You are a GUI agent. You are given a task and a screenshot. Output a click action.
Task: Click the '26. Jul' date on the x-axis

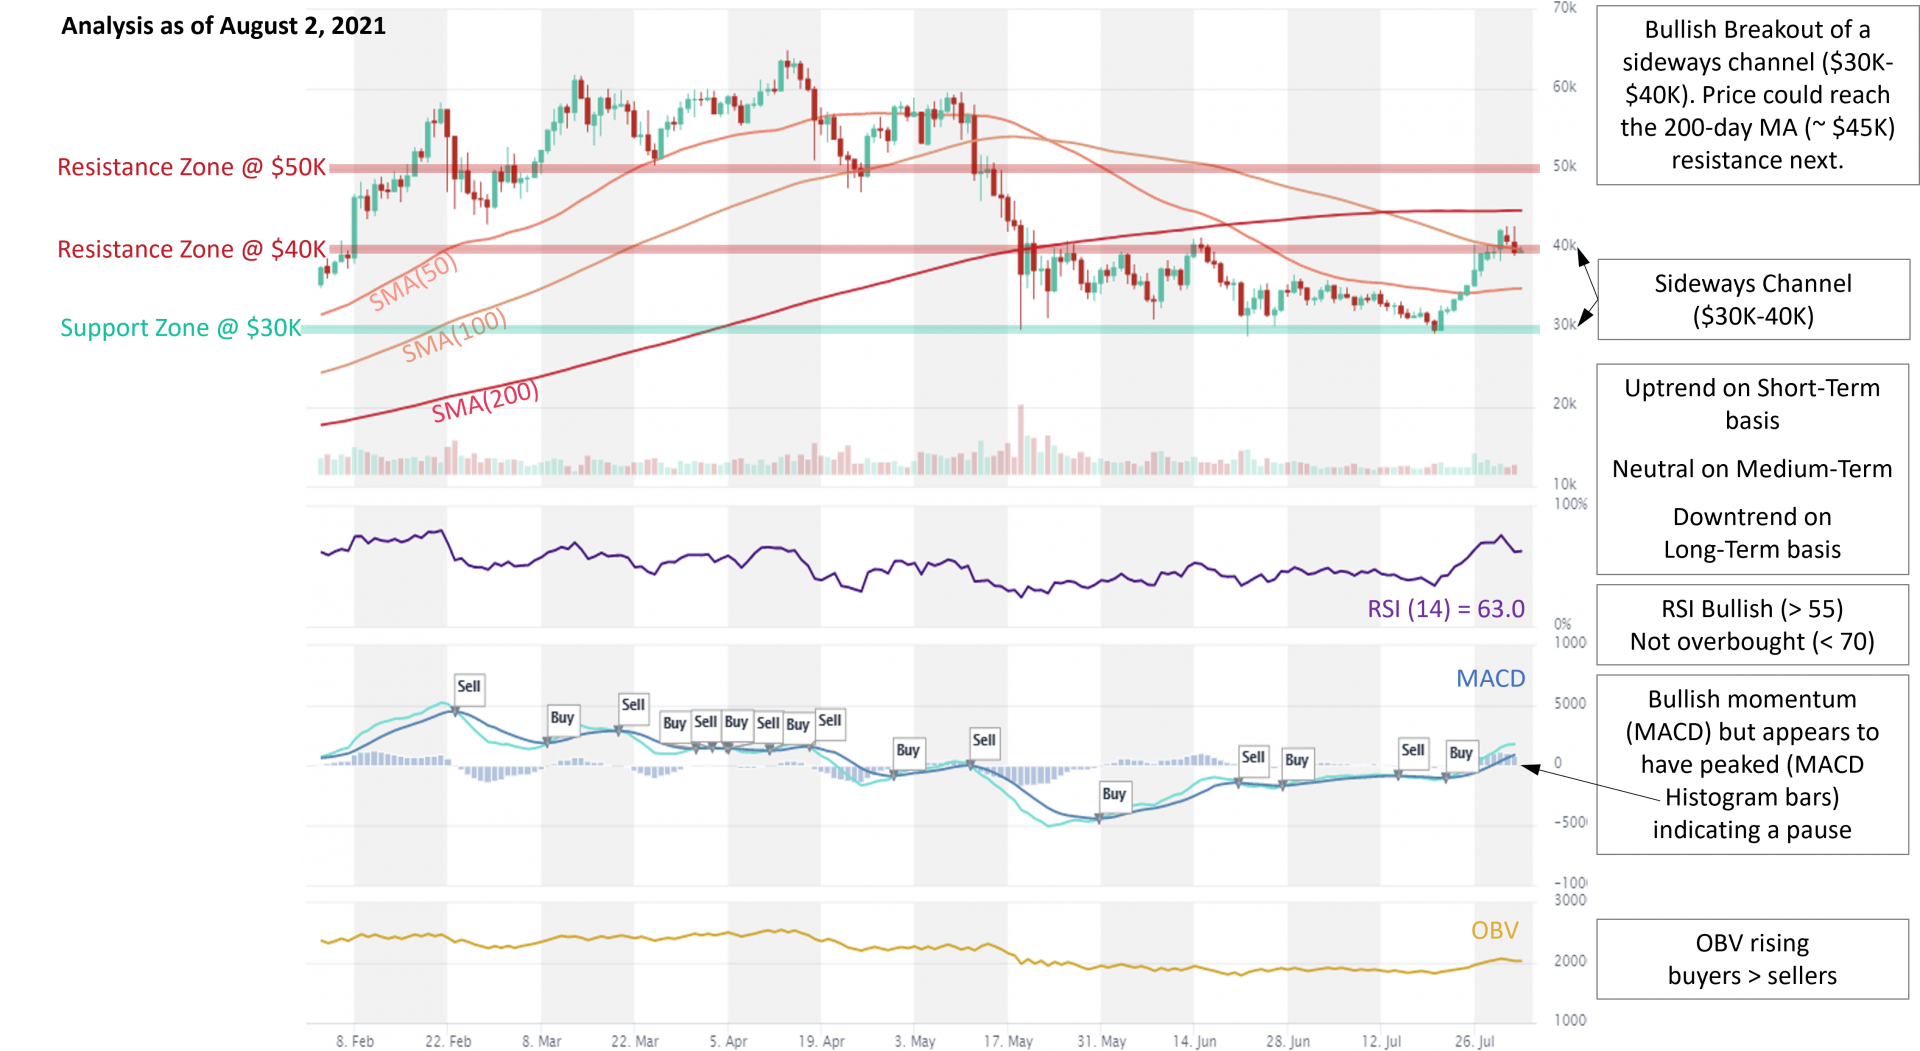tap(1474, 1041)
